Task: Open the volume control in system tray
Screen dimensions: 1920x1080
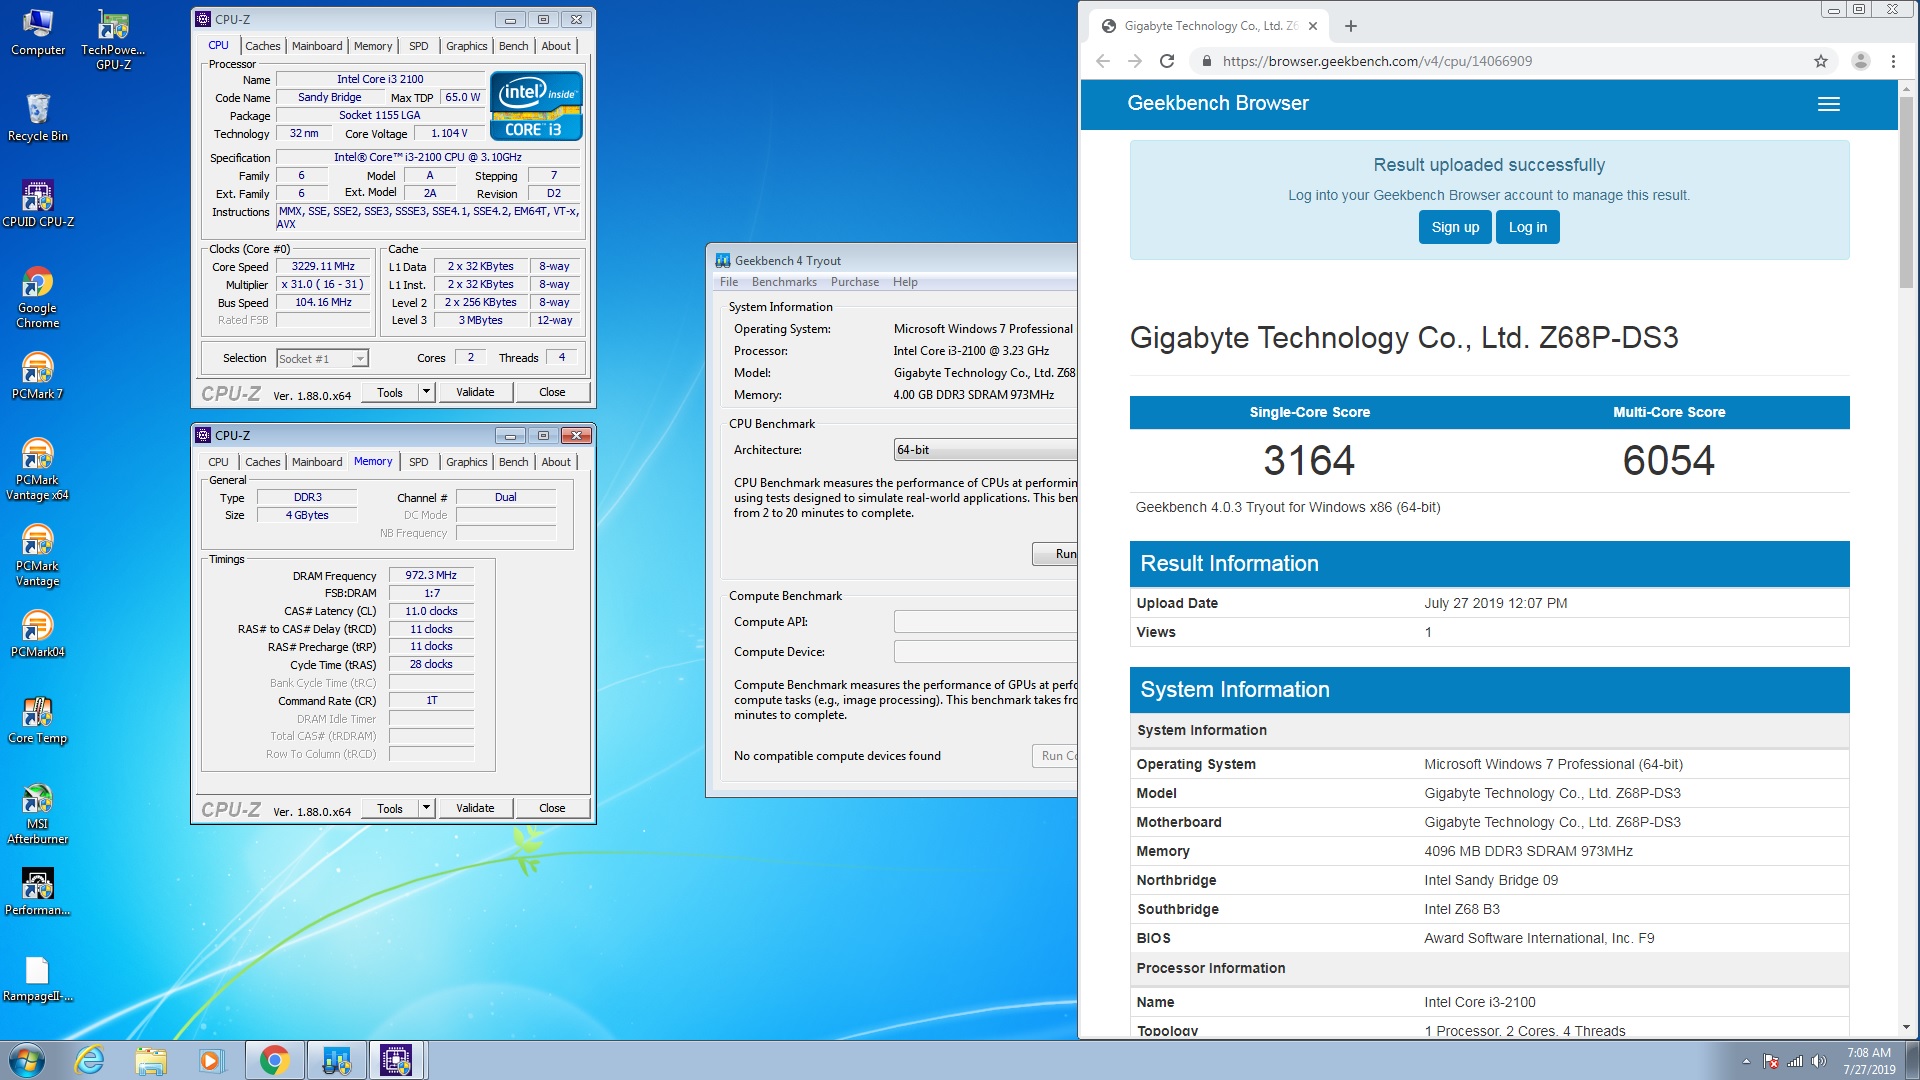Action: (1819, 1061)
